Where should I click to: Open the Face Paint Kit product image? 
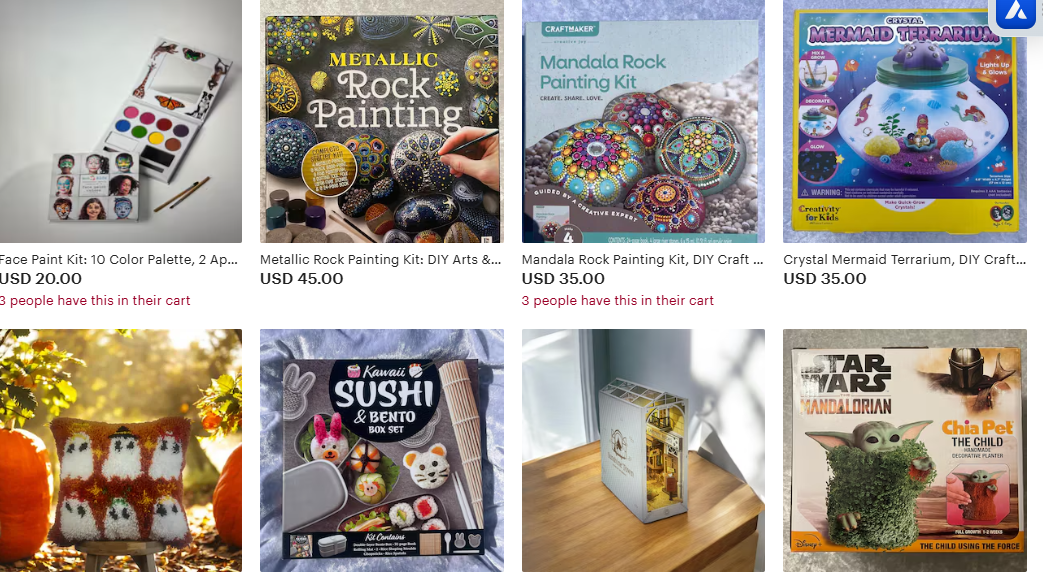(120, 121)
